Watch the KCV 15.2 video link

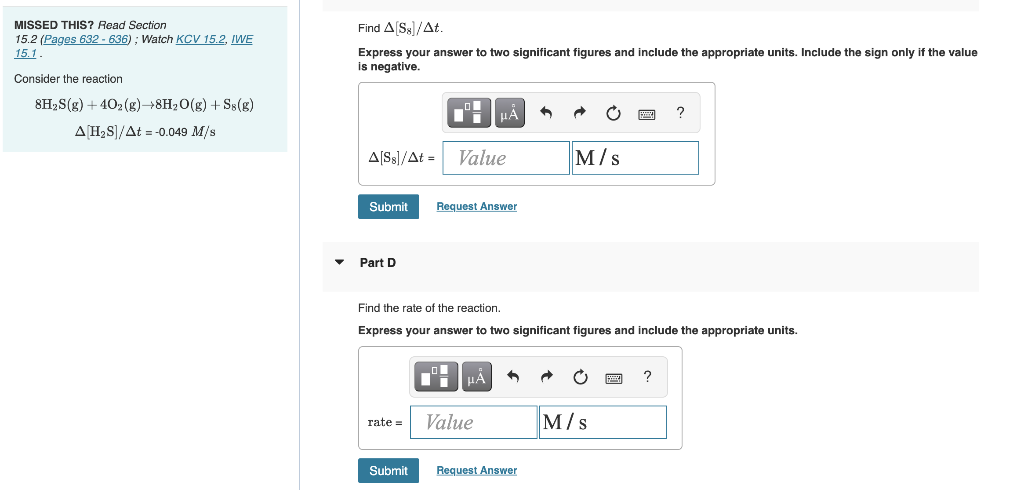point(200,39)
